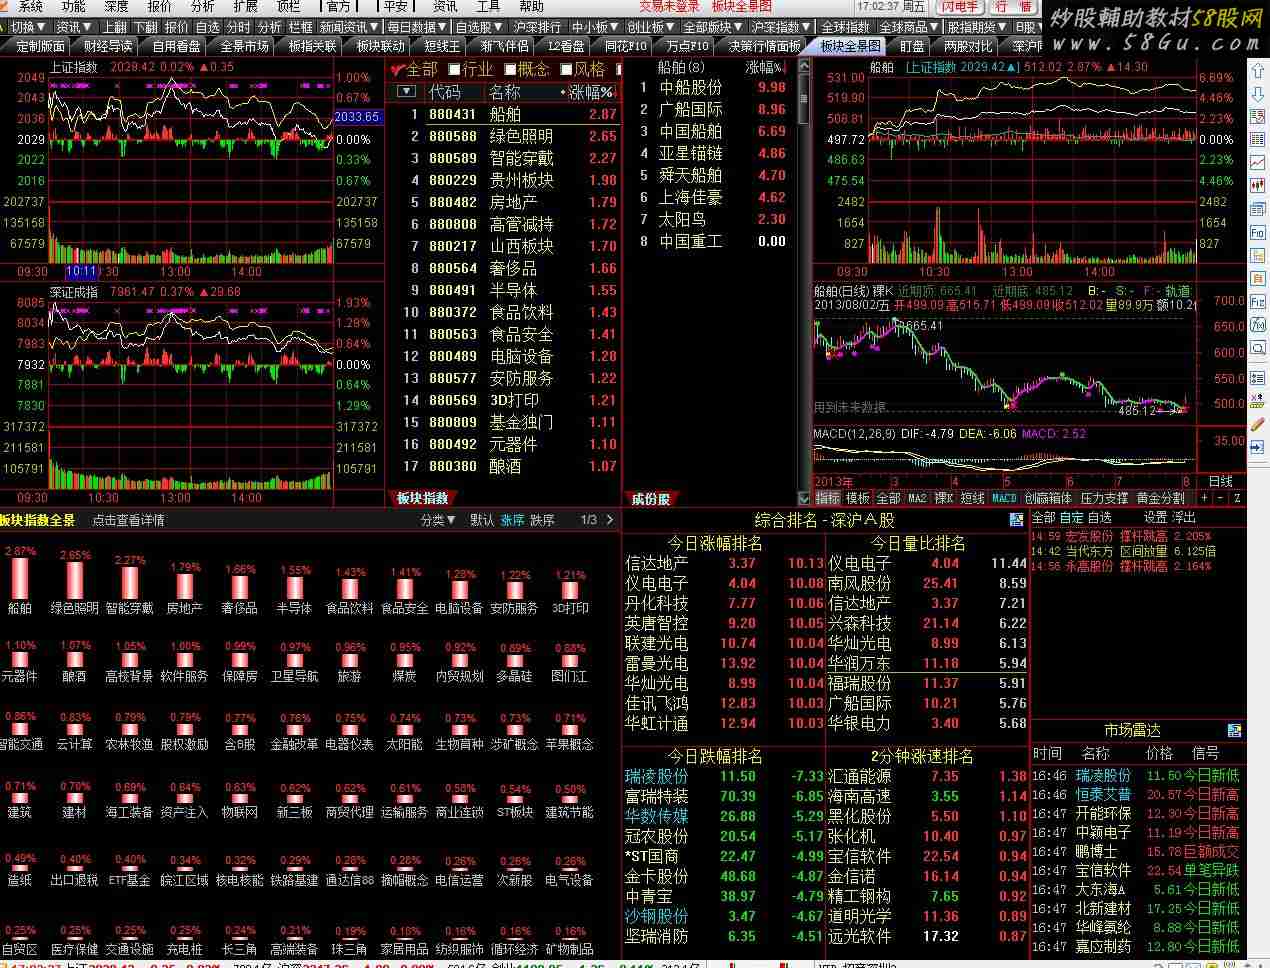Open the 分类 dropdown in sector panorama
The image size is (1270, 968).
(x=438, y=520)
